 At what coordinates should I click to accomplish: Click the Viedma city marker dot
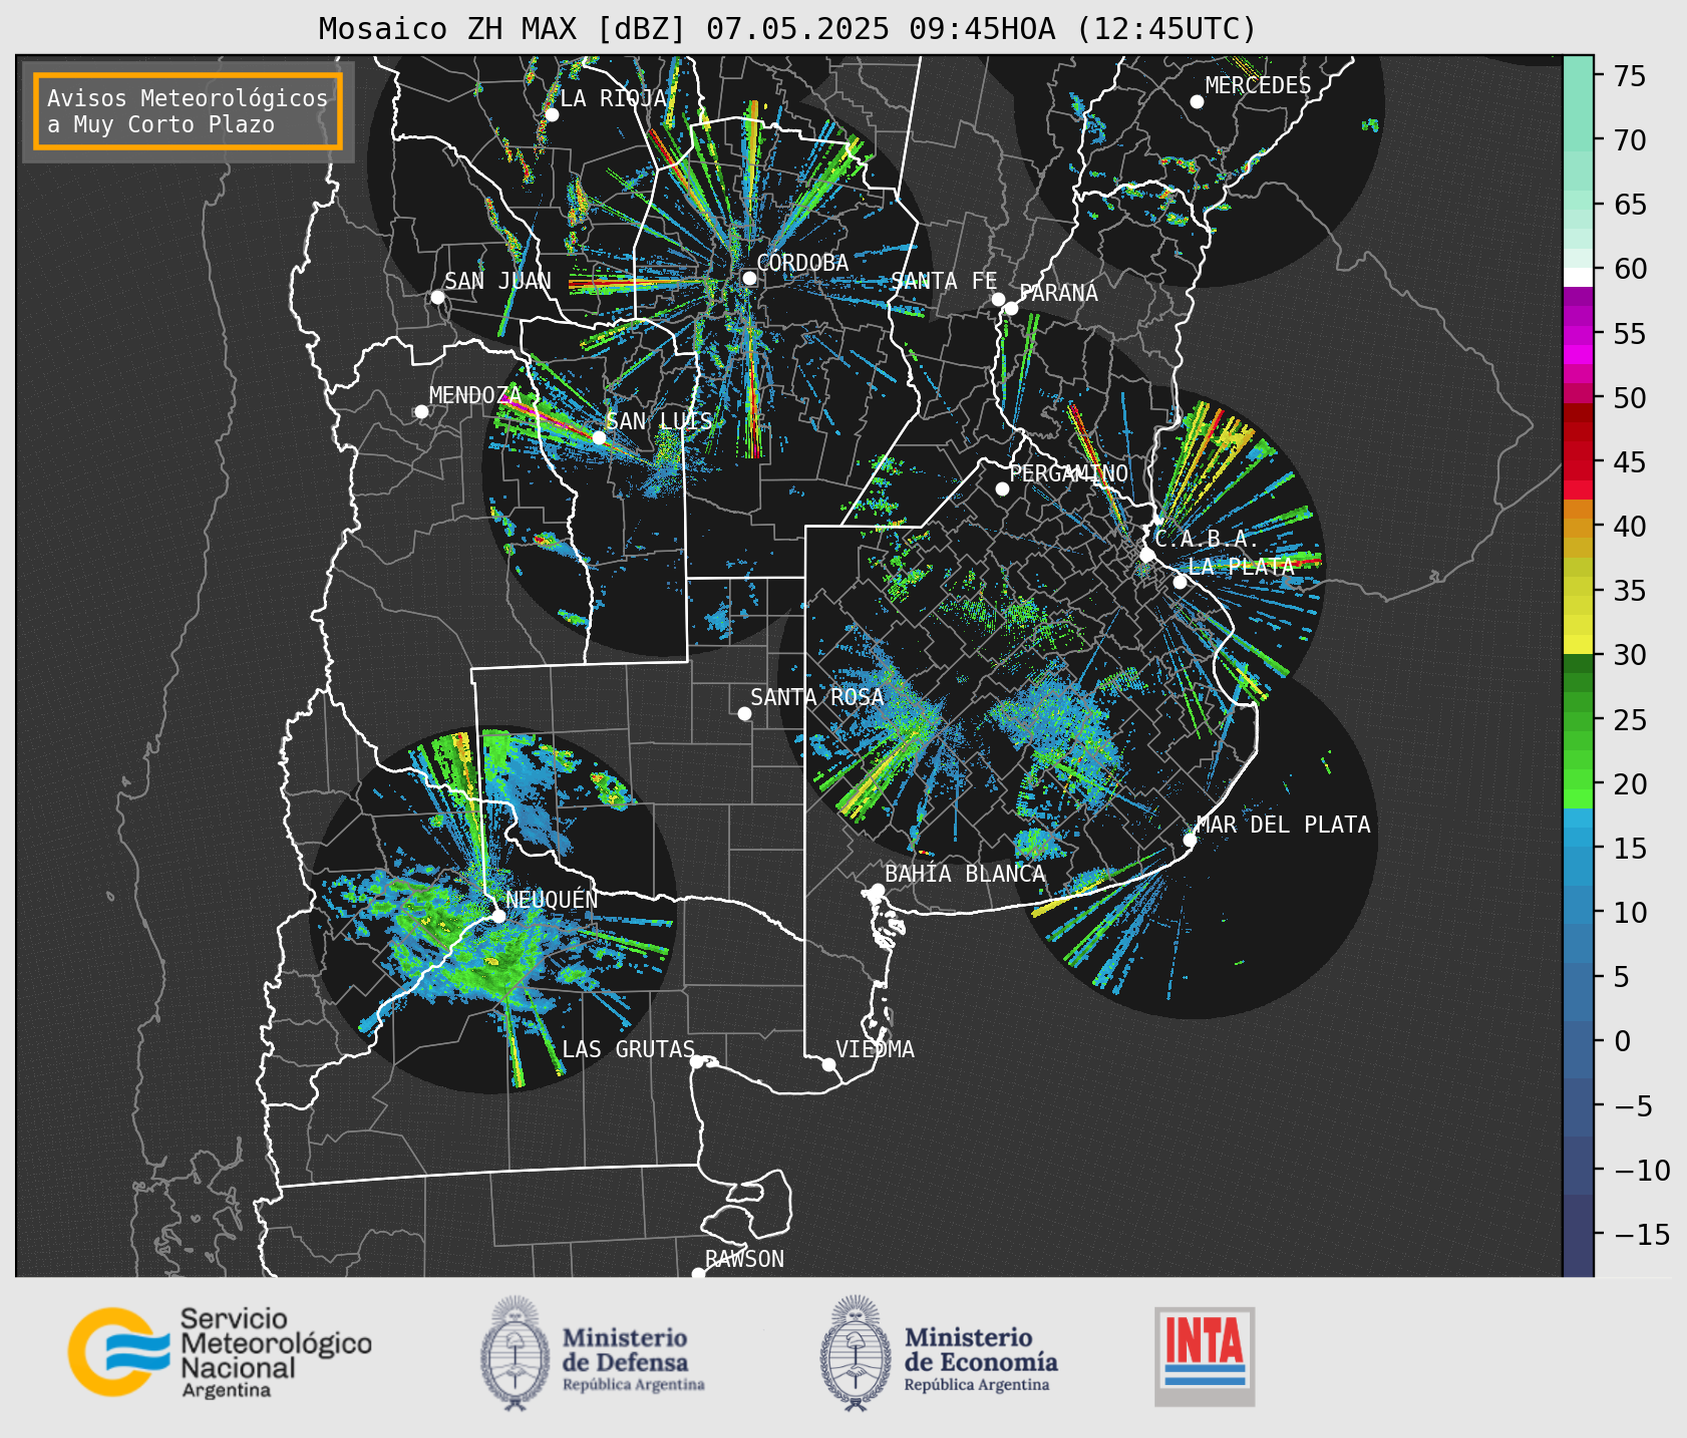[828, 1064]
